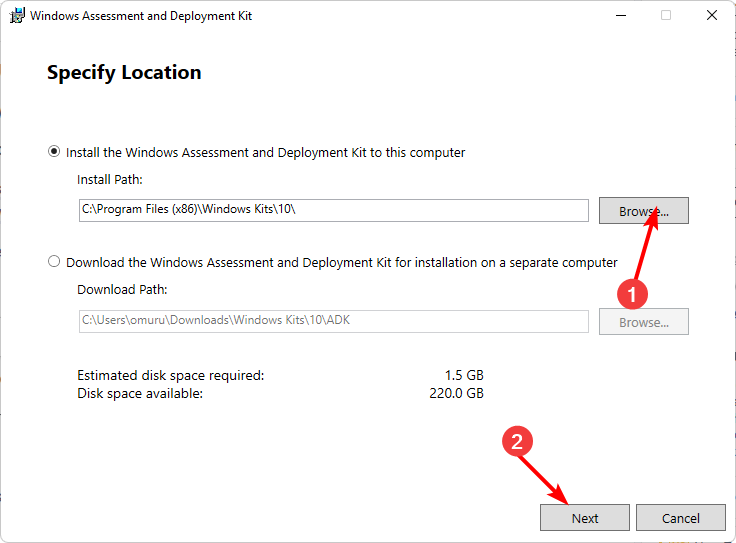This screenshot has width=736, height=543.
Task: Browse for an install path folder
Action: 643,211
